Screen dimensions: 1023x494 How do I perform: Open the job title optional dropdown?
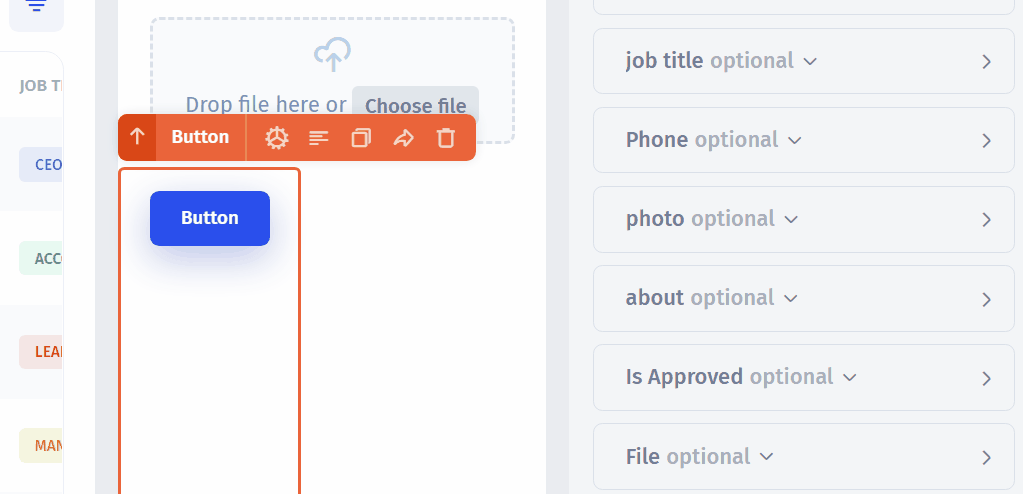pos(811,61)
